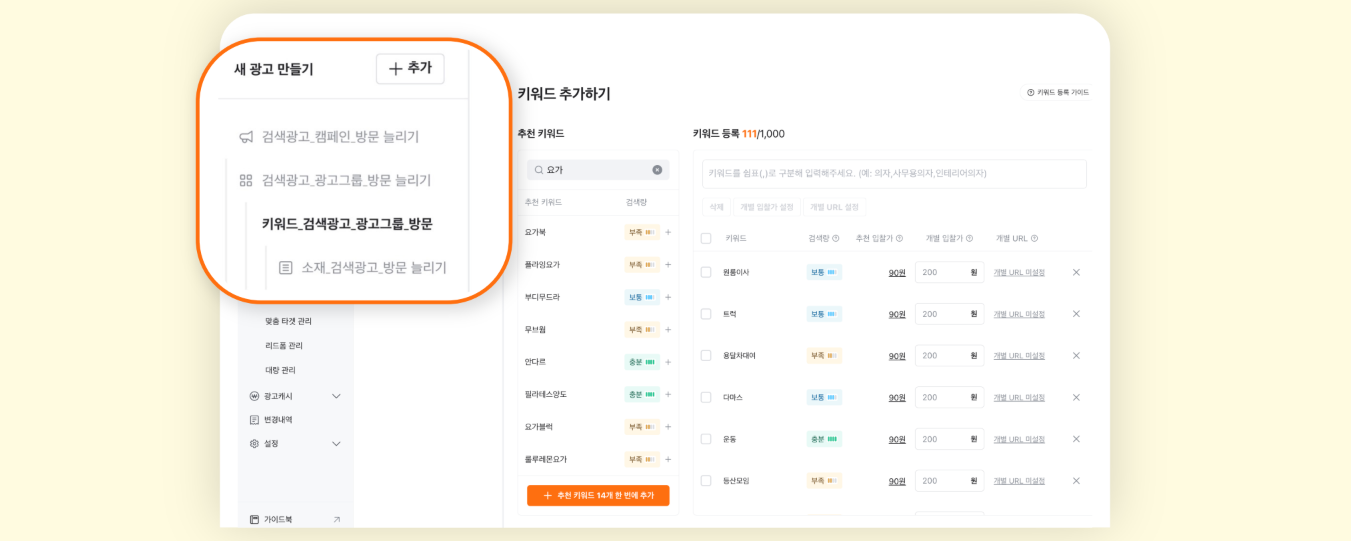Image resolution: width=1351 pixels, height=541 pixels.
Task: Open 변경내역 in the sidebar
Action: 278,420
